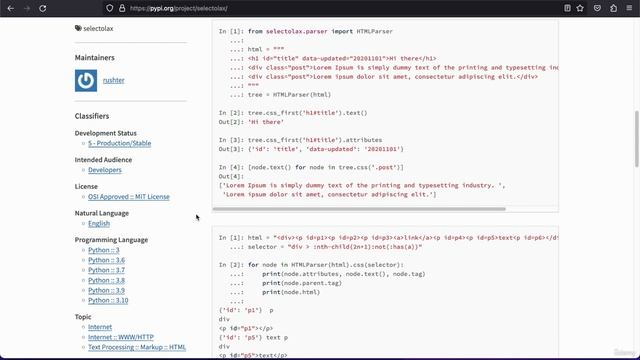640x360 pixels.
Task: Open the Python :: 3.6 classifier link
Action: 107,260
